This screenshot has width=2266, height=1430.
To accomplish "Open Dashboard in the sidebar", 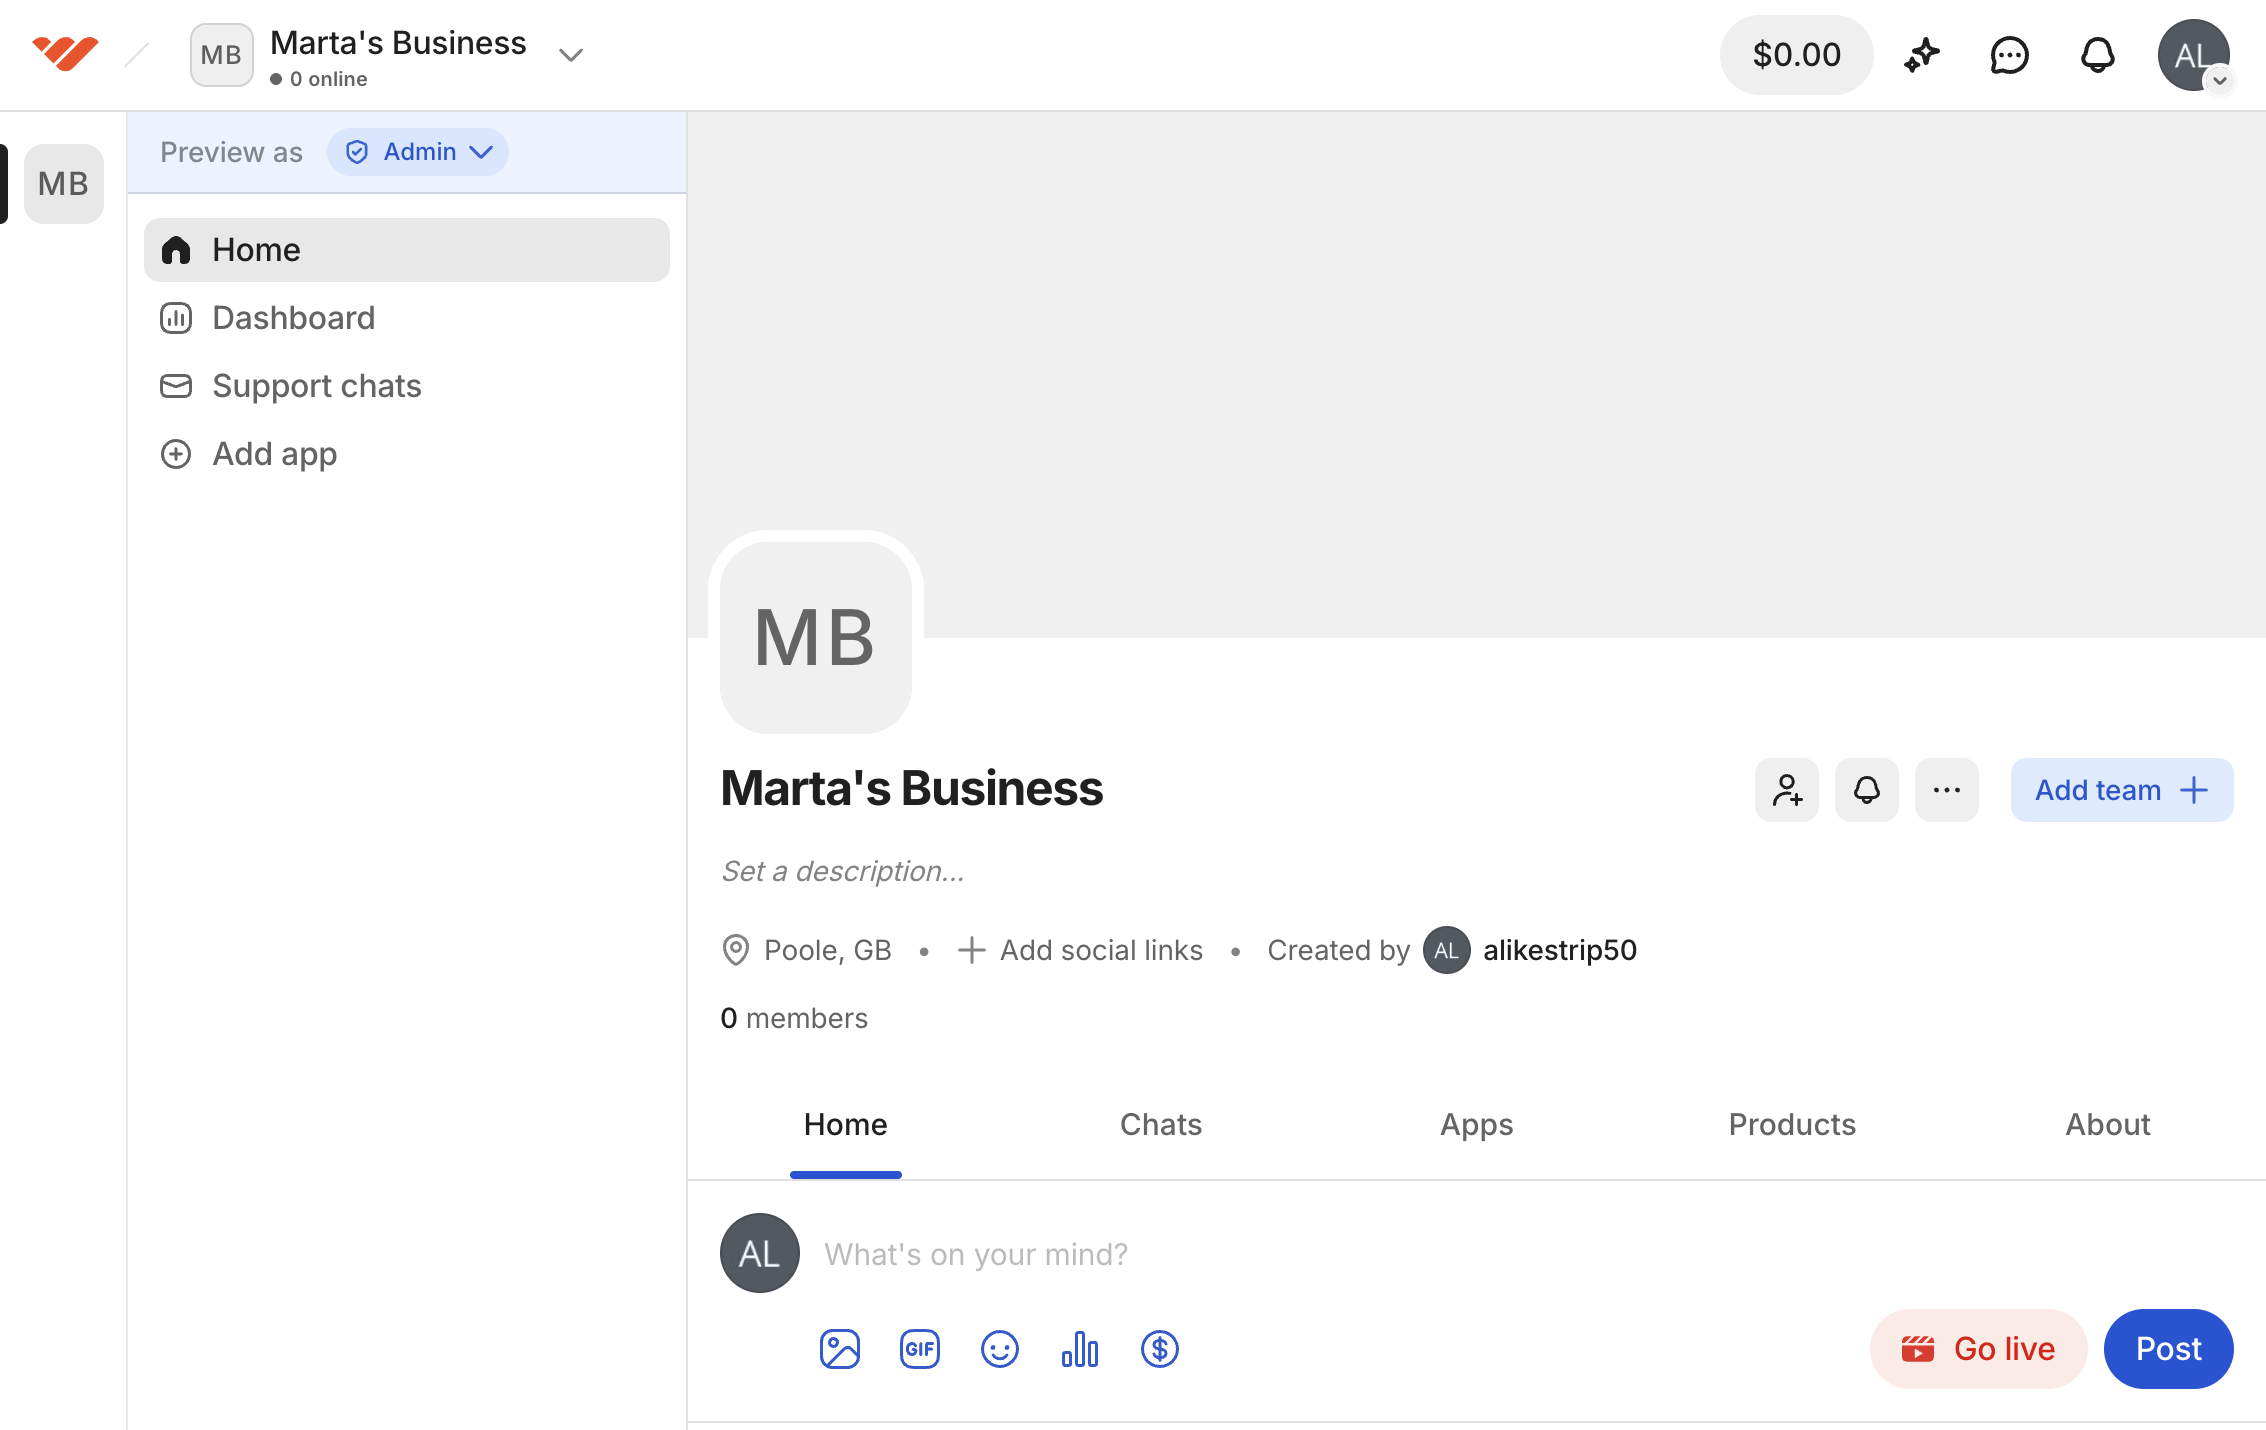I will pyautogui.click(x=407, y=318).
